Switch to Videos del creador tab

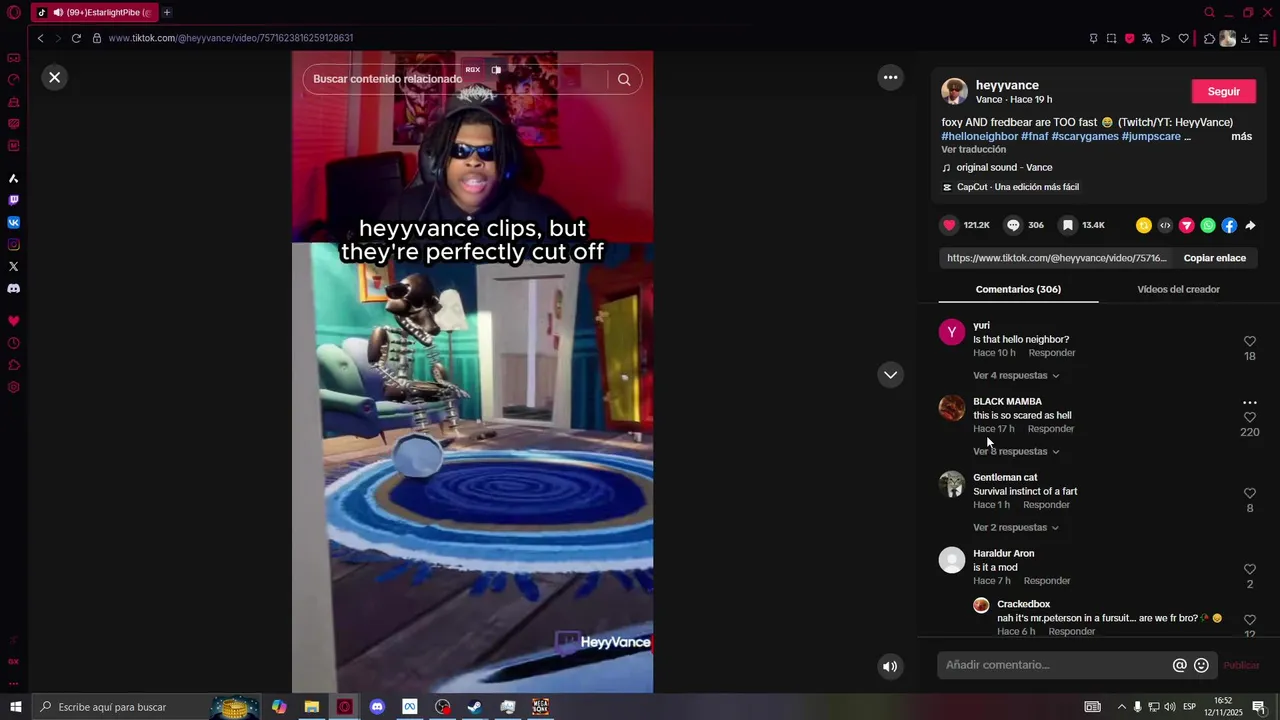point(1178,289)
